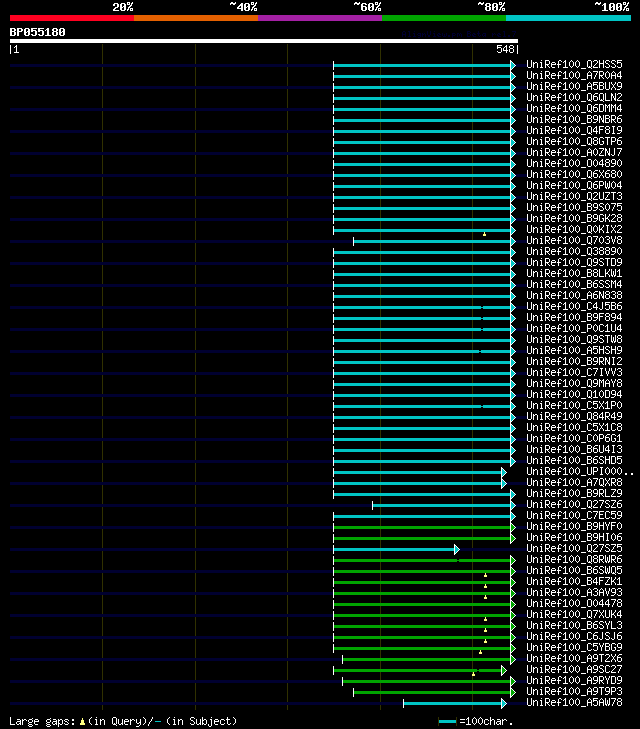Screen dimensions: 640x729
Task: Select the UniRef100_Q6DMM4 label
Action: 574,108
